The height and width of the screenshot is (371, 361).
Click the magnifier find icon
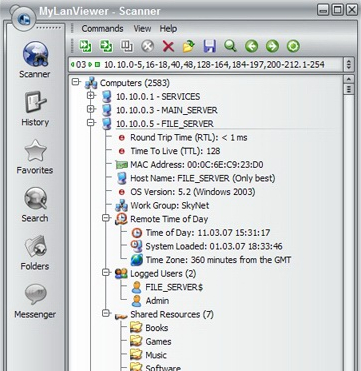point(230,46)
